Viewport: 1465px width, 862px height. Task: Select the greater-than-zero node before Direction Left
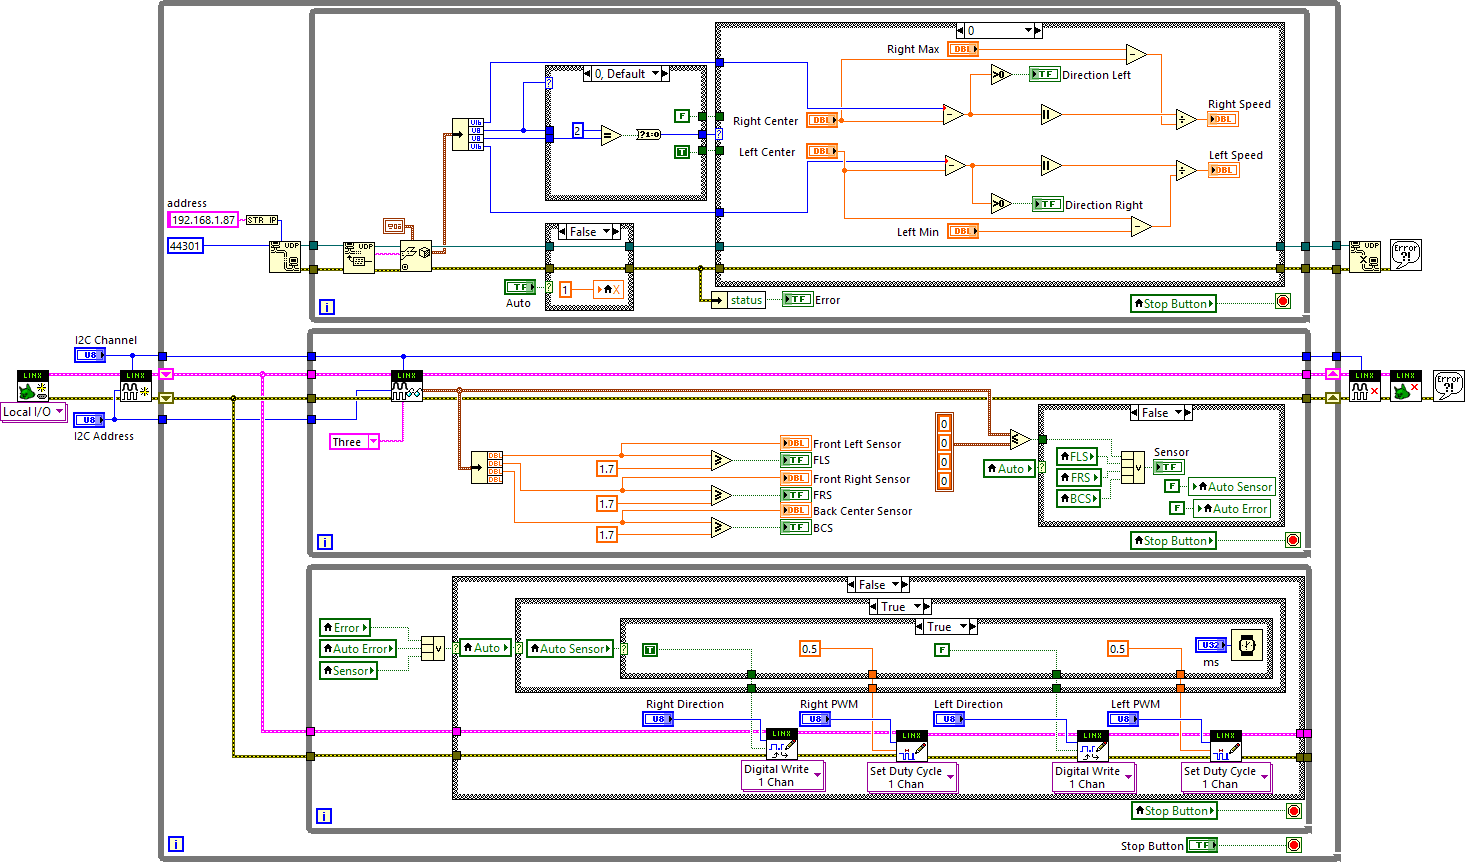pyautogui.click(x=1001, y=74)
